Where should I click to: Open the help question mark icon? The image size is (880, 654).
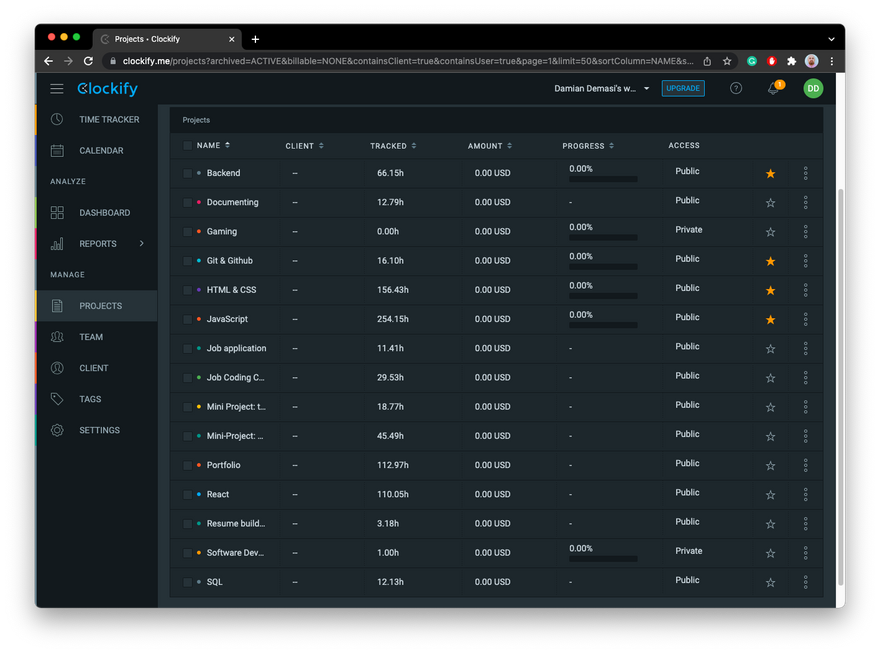coord(736,88)
